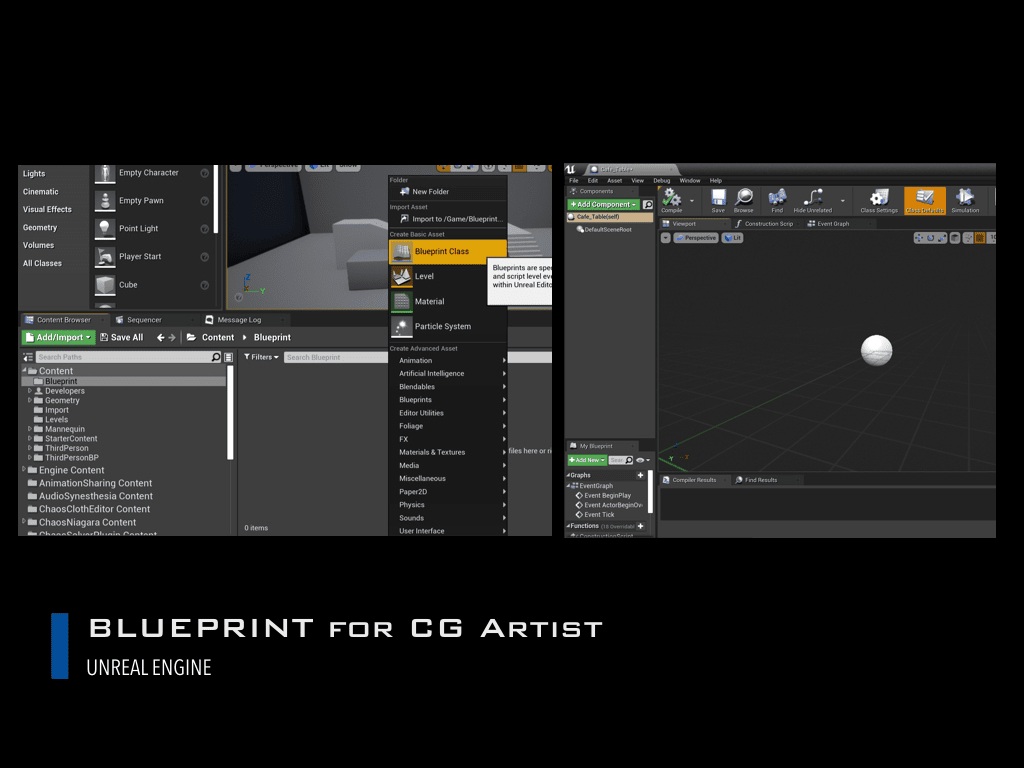This screenshot has width=1024, height=768.
Task: Open Debug menu in Blueprint editor
Action: coord(662,181)
